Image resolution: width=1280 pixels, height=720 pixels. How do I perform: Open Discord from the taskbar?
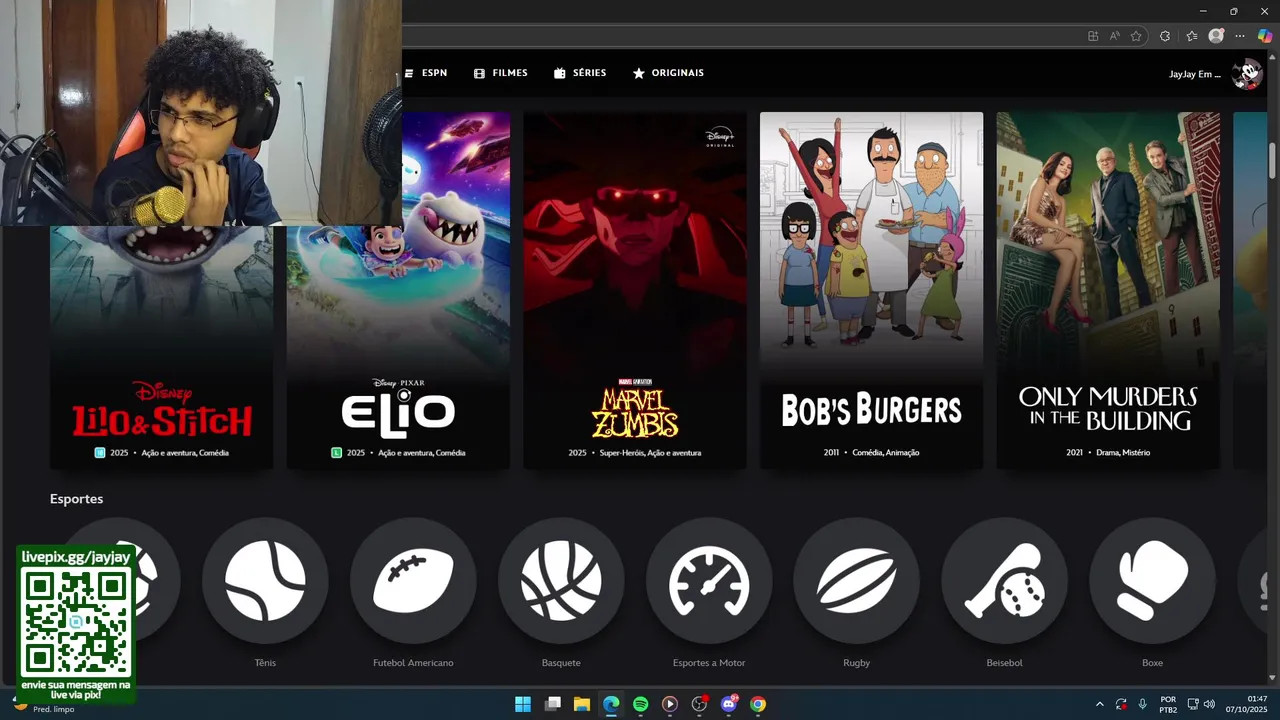[x=729, y=704]
